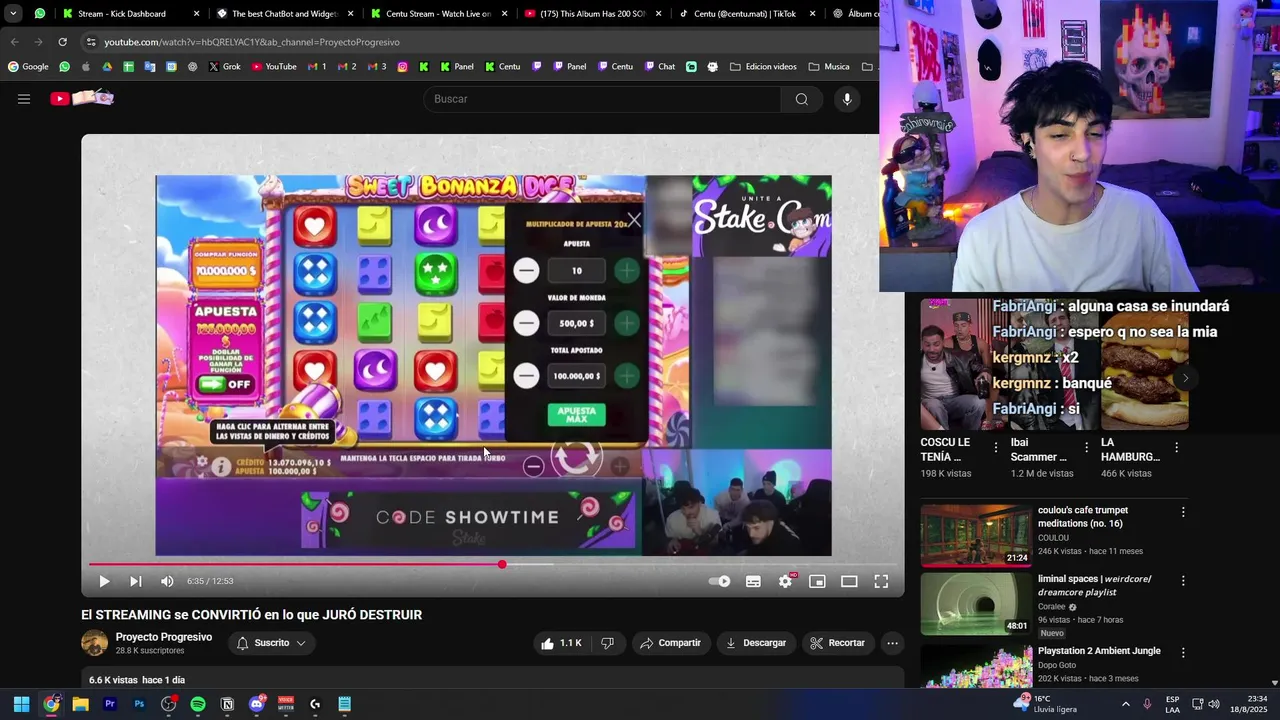This screenshot has width=1280, height=720.
Task: Open YouTube bookmark in bookmarks bar
Action: coord(274,67)
